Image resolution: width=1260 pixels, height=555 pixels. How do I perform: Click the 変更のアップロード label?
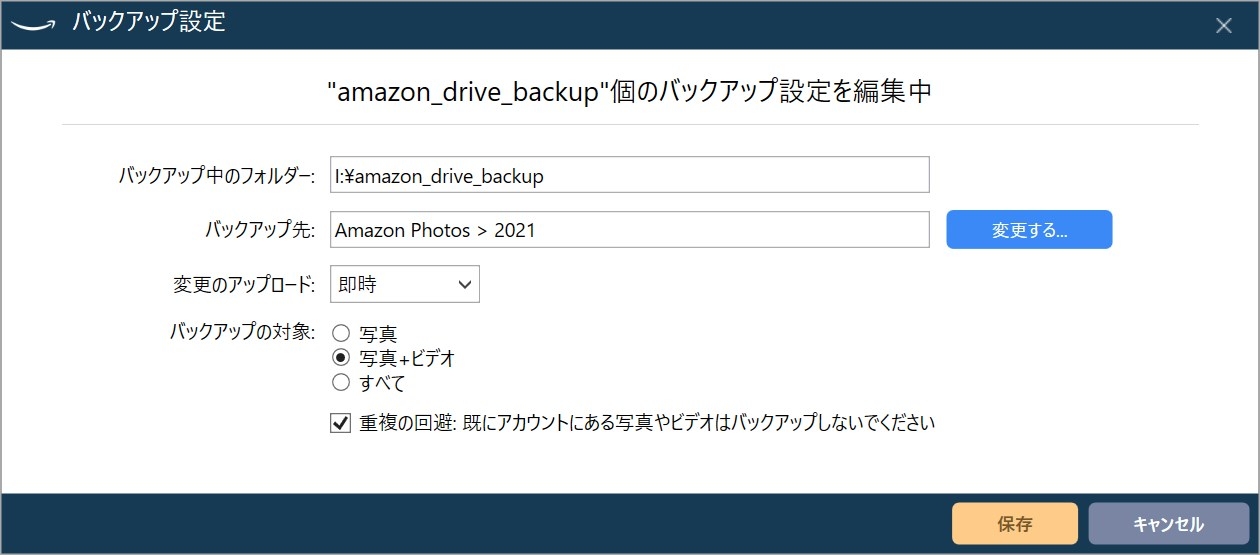click(244, 284)
